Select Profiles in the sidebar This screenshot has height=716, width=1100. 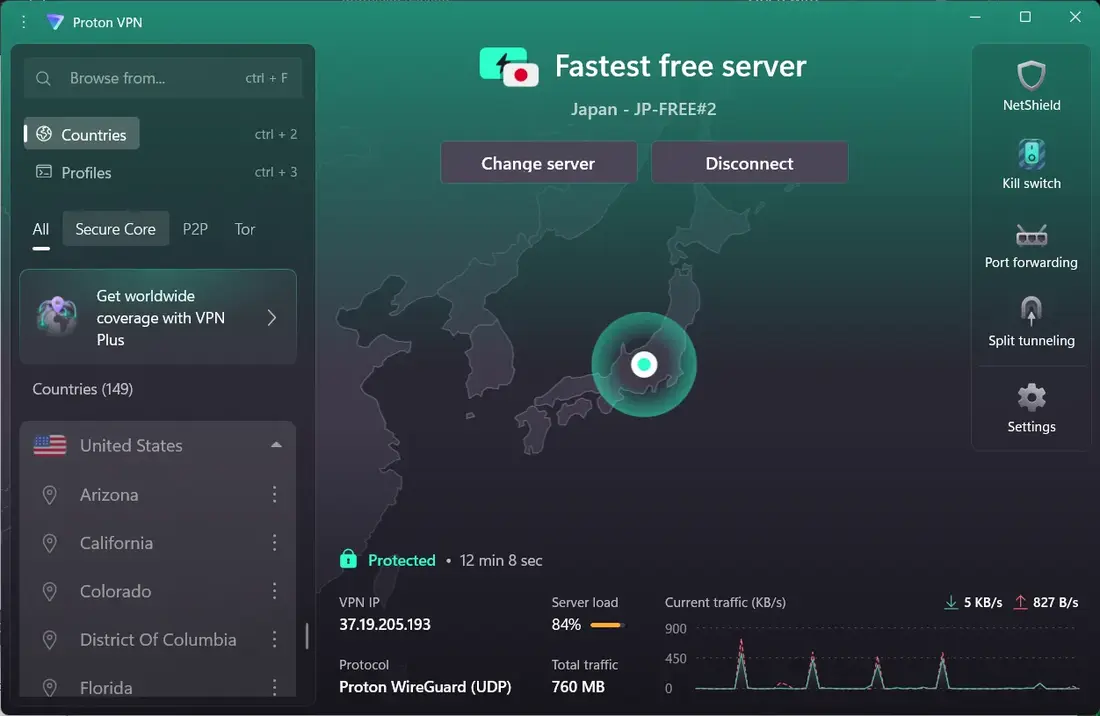(x=74, y=173)
